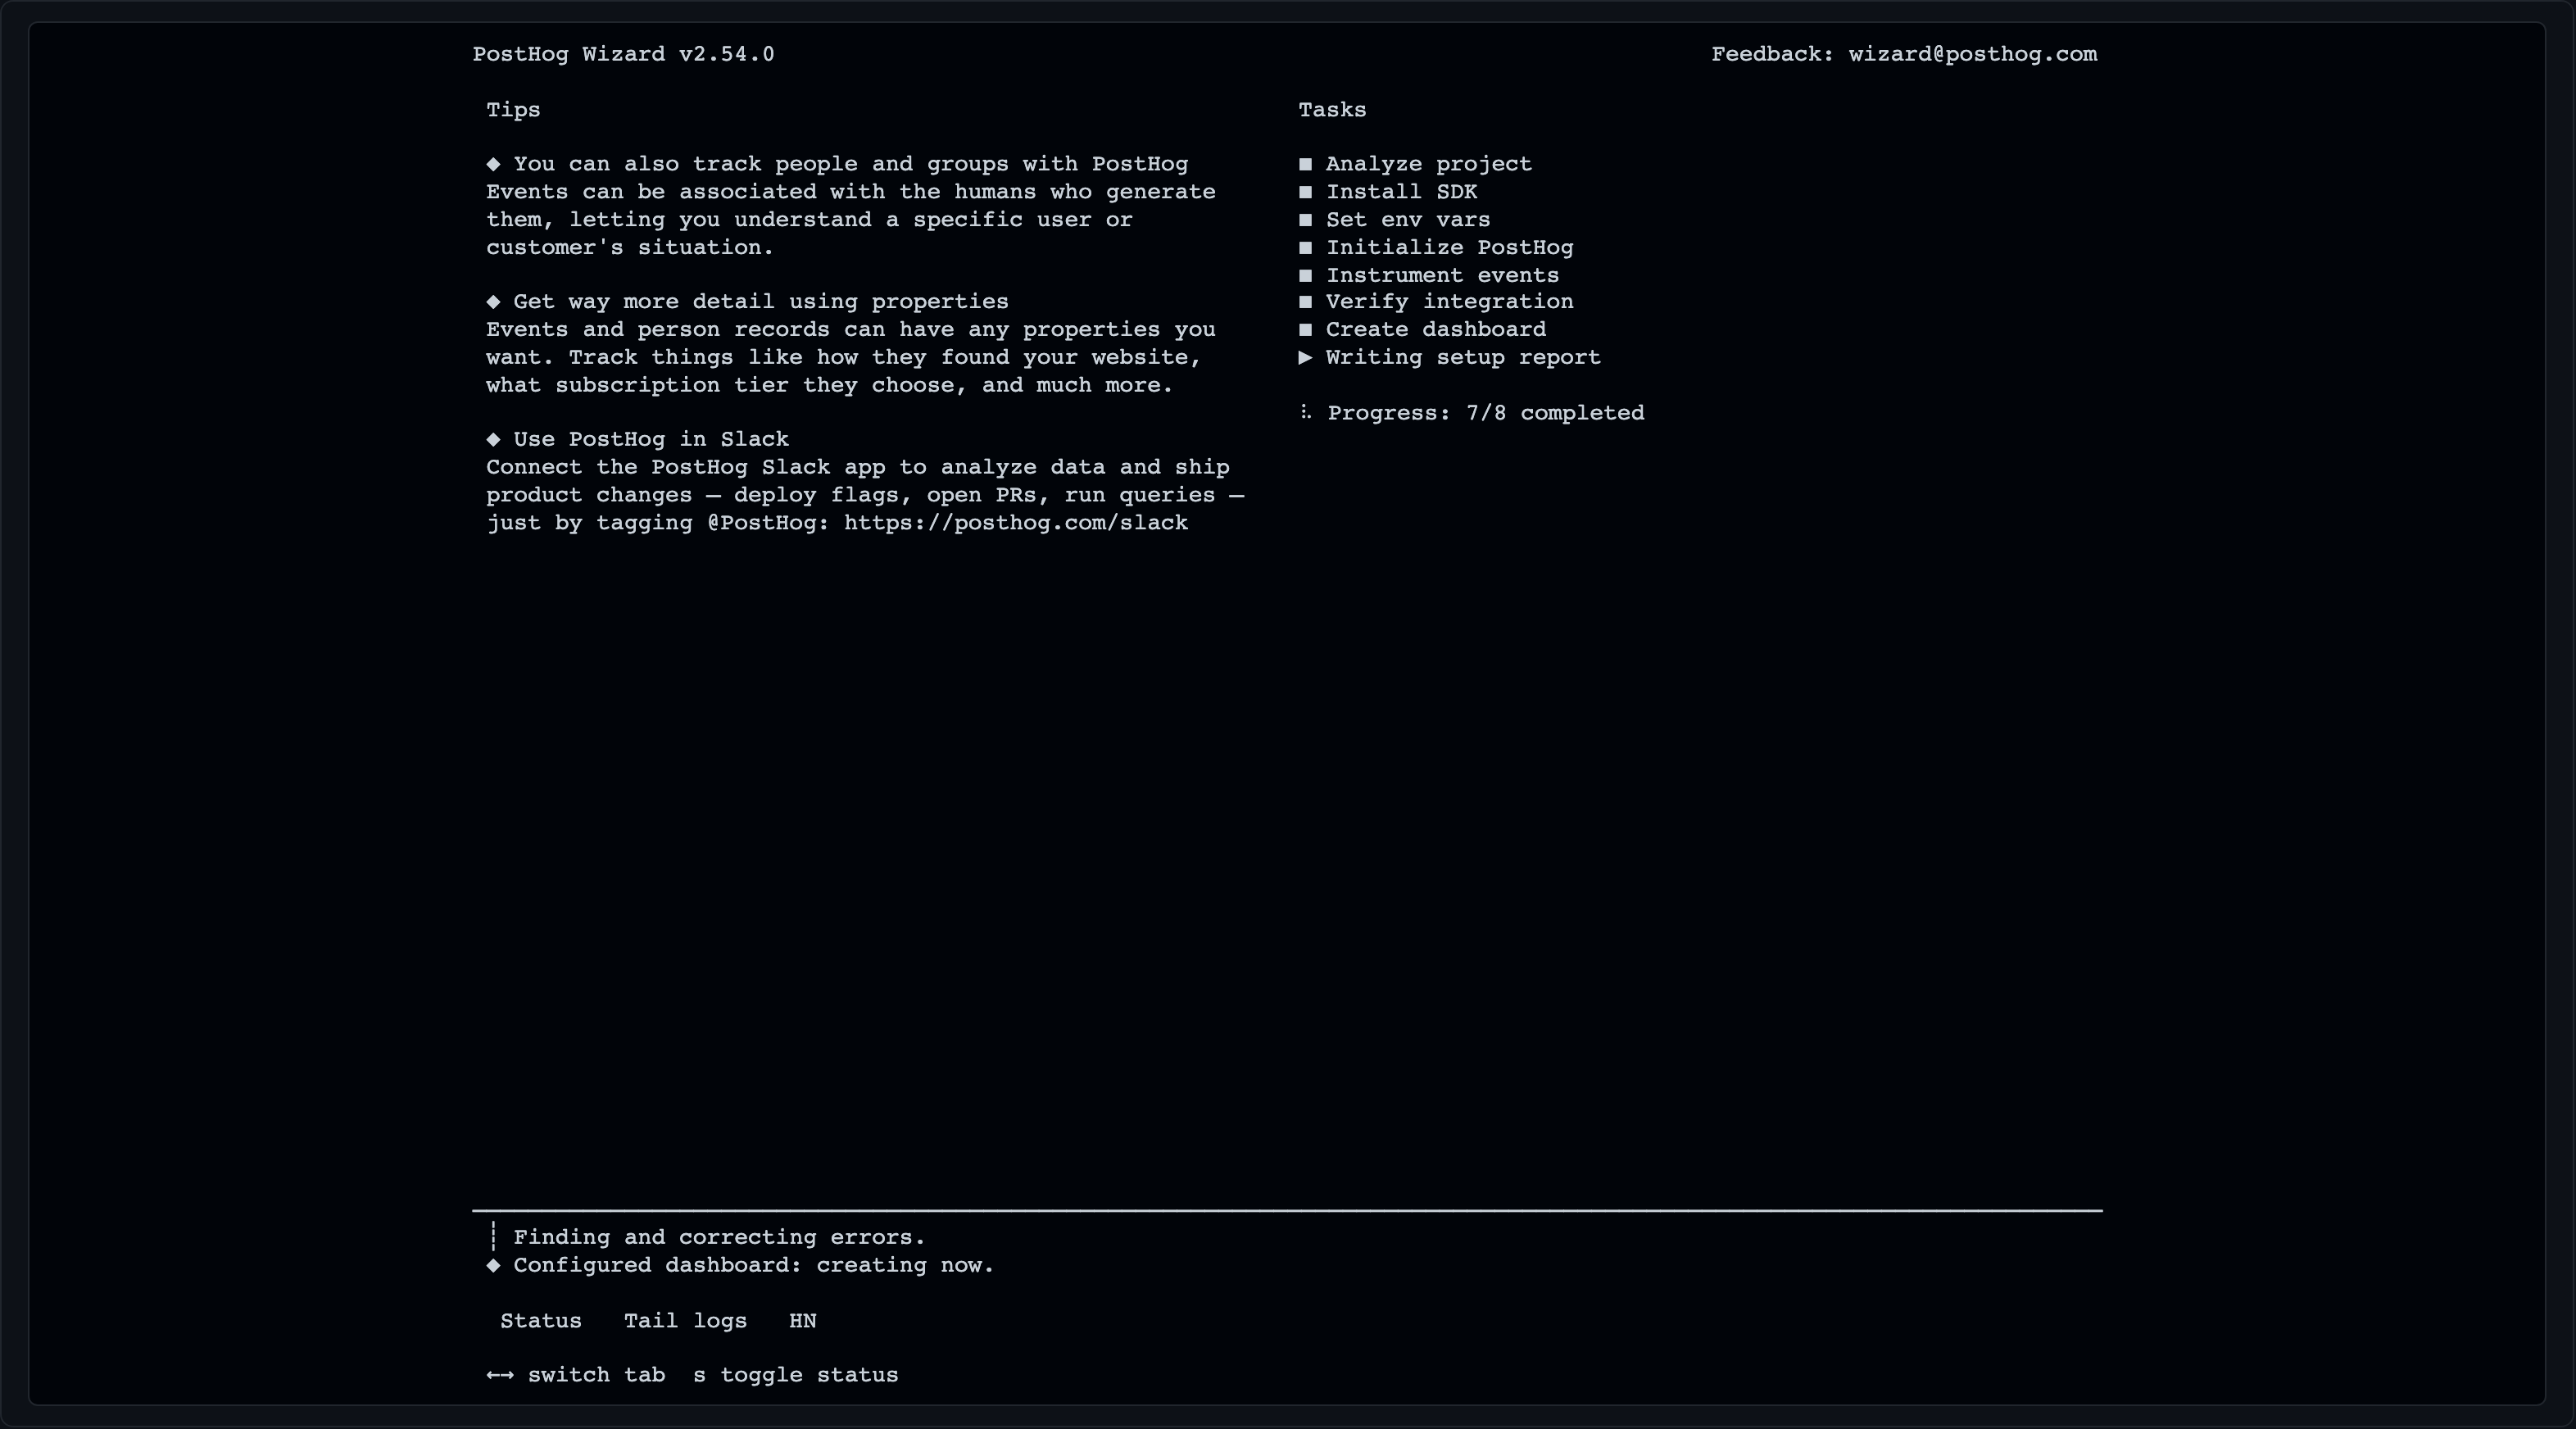Click the "Progress: 7/8 completed" status text

1485,413
